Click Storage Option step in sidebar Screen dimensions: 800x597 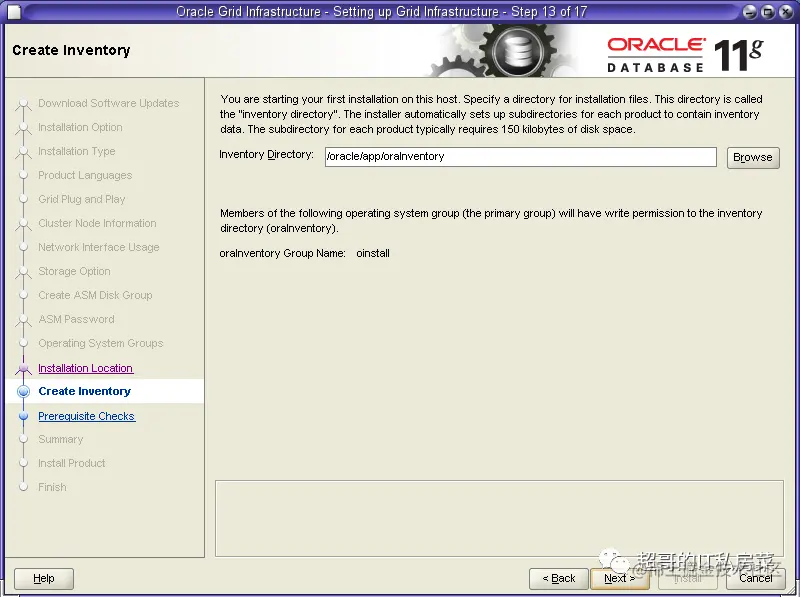coord(74,271)
